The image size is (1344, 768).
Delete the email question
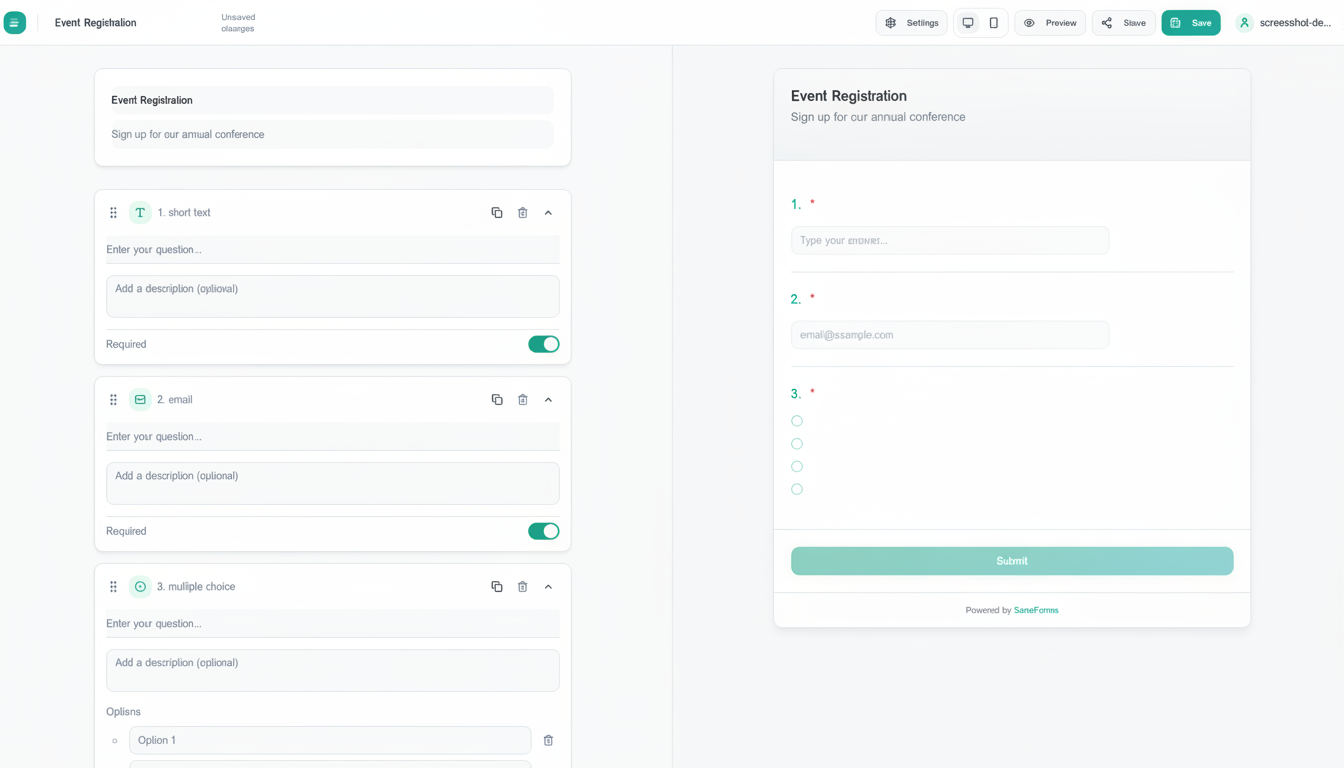[x=522, y=400]
